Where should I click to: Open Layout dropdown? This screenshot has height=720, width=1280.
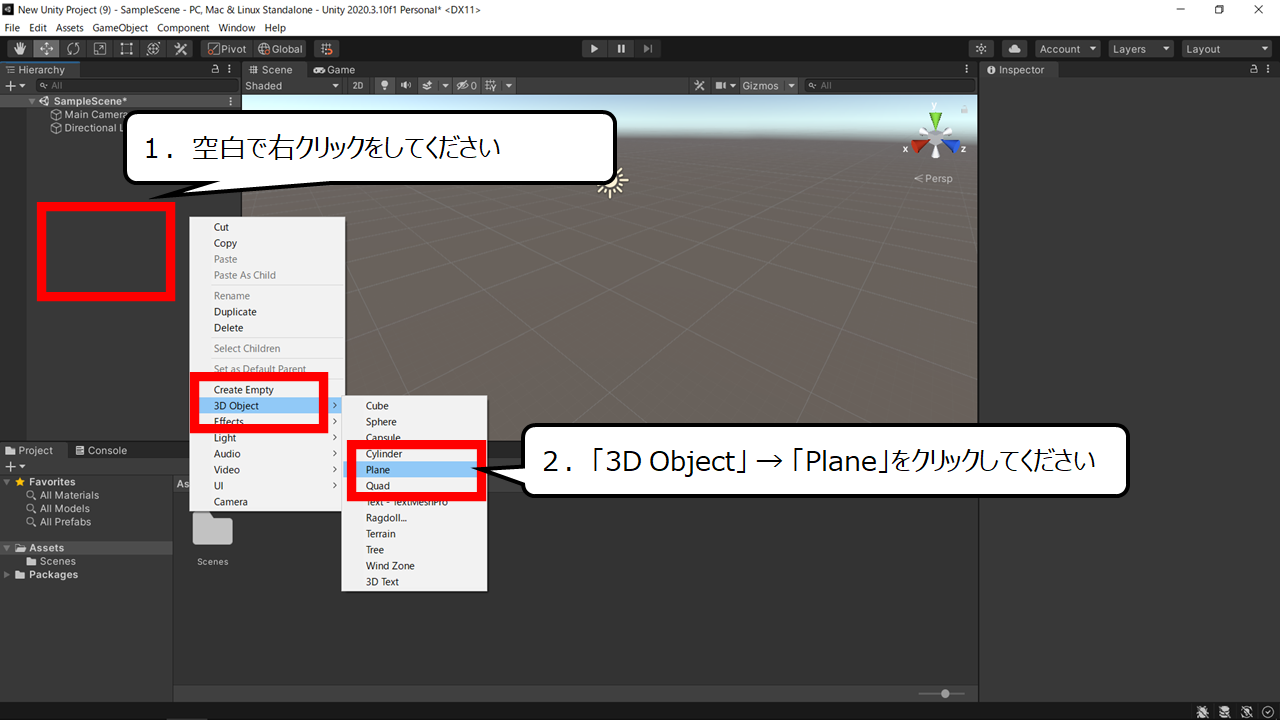[x=1226, y=49]
